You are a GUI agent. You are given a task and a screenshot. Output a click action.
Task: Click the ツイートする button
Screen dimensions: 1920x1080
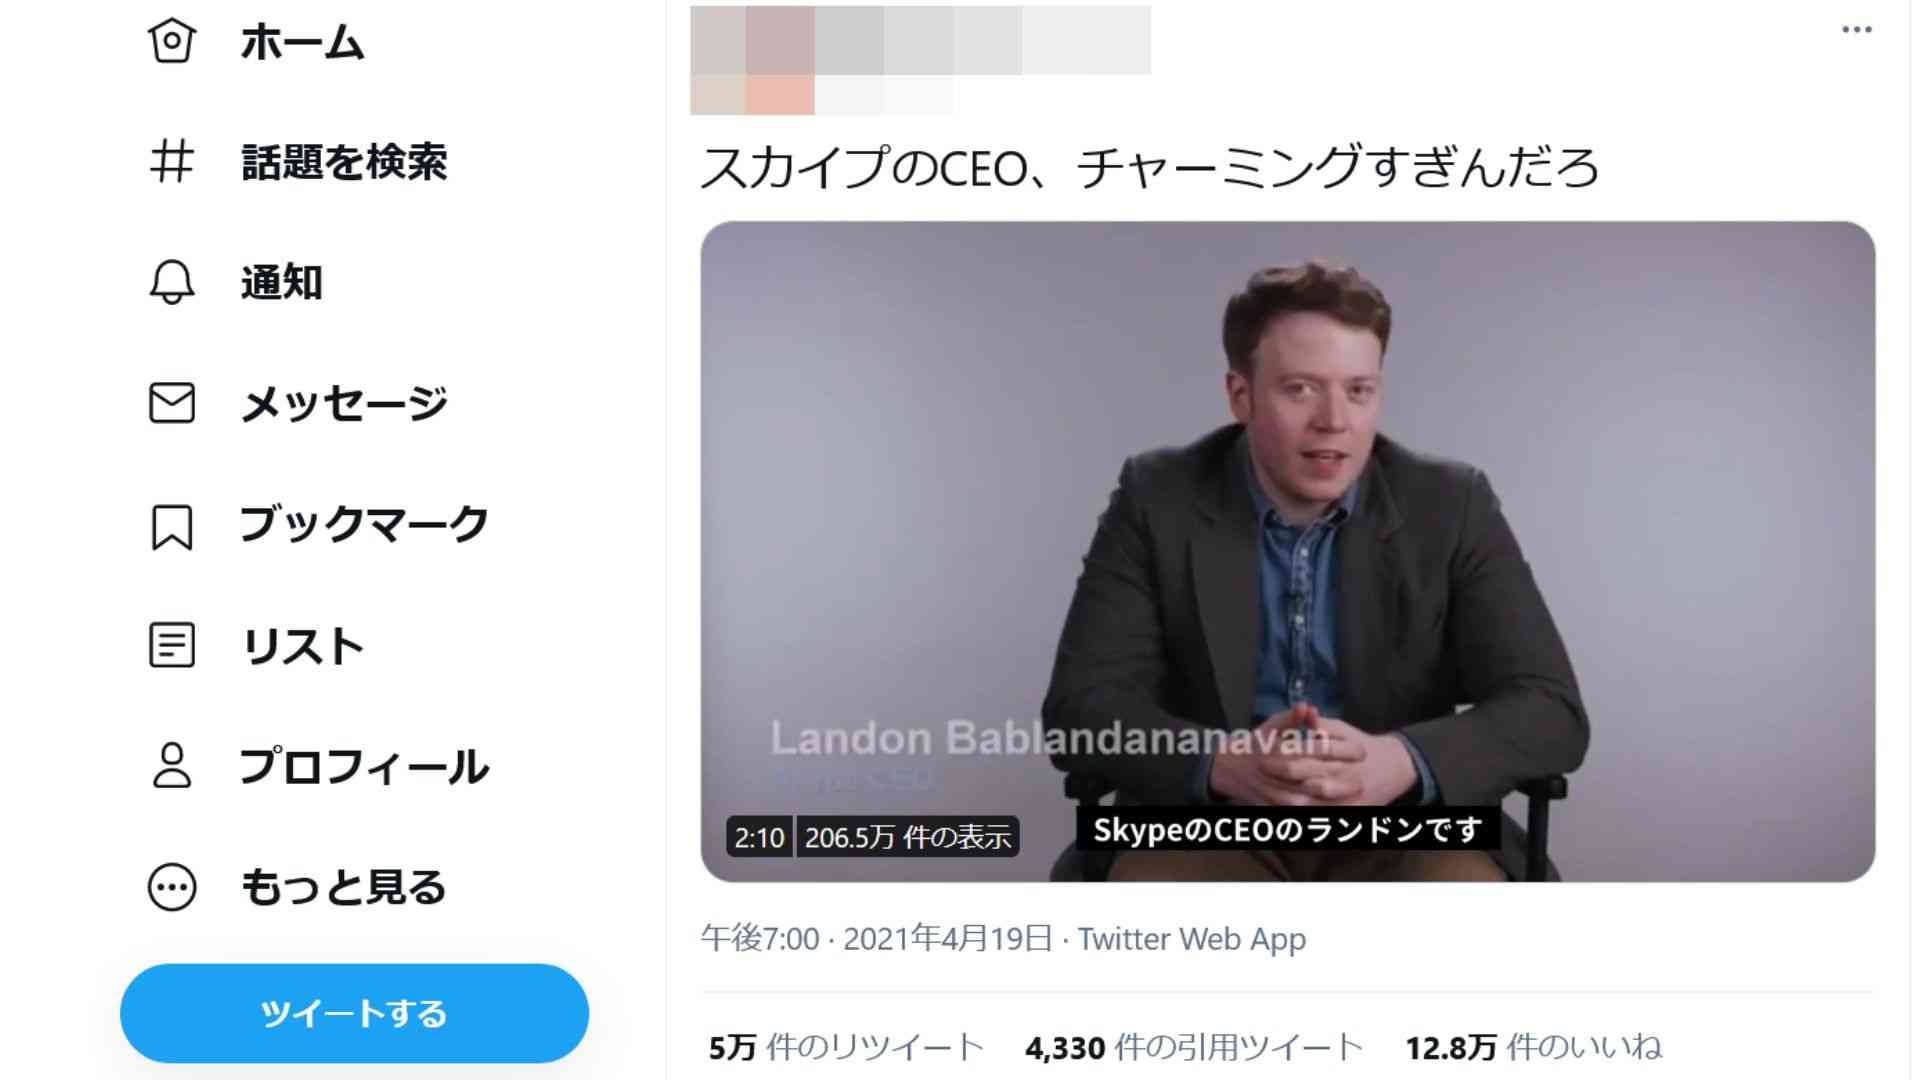coord(354,1013)
